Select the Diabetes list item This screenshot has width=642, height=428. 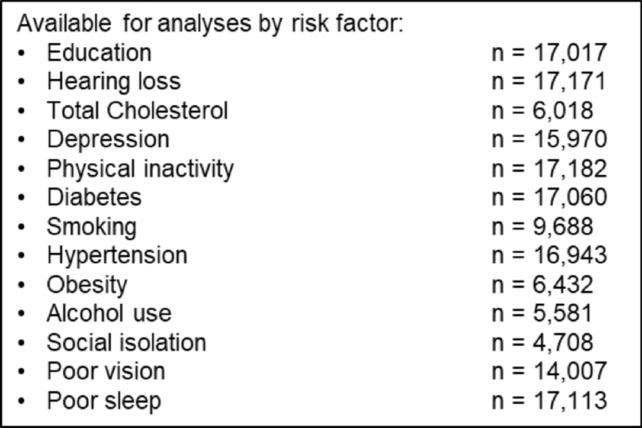[x=94, y=197]
